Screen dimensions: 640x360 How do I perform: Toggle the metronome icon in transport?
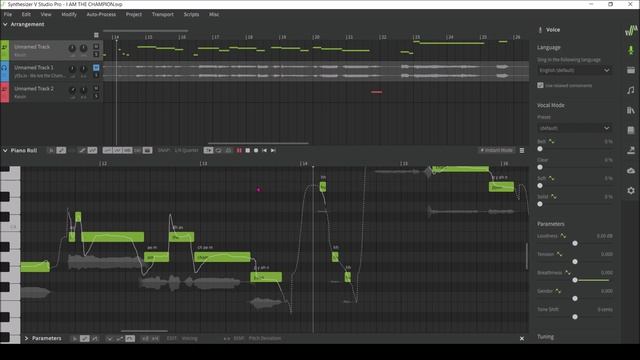[x=229, y=151]
